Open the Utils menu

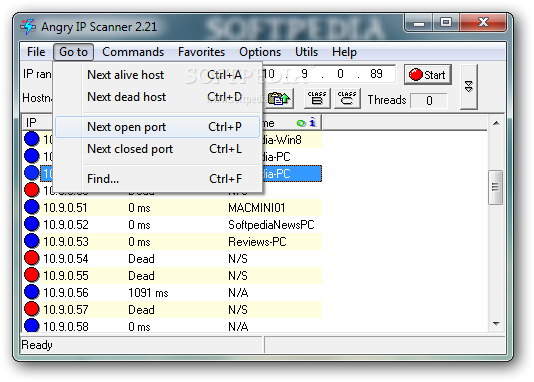(306, 52)
